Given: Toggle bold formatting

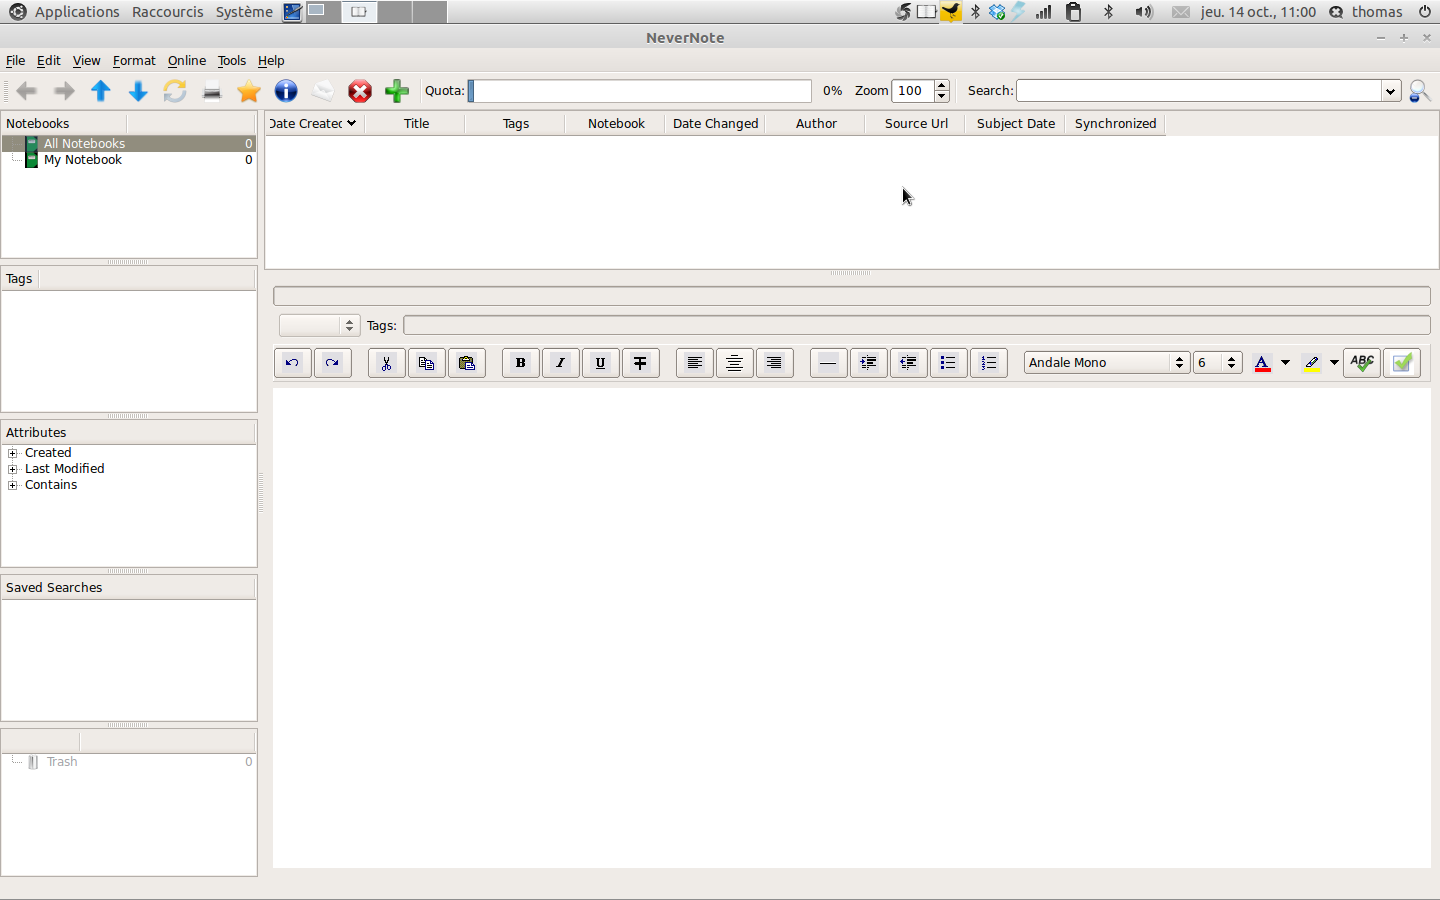Looking at the screenshot, I should click(520, 363).
